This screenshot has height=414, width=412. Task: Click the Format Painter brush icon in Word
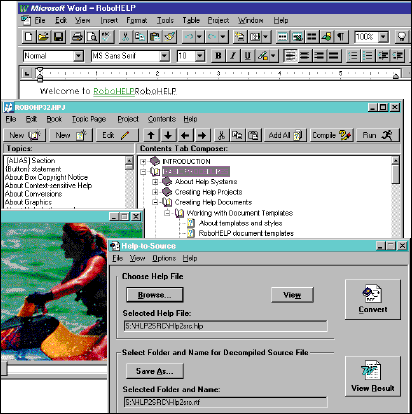[x=170, y=37]
